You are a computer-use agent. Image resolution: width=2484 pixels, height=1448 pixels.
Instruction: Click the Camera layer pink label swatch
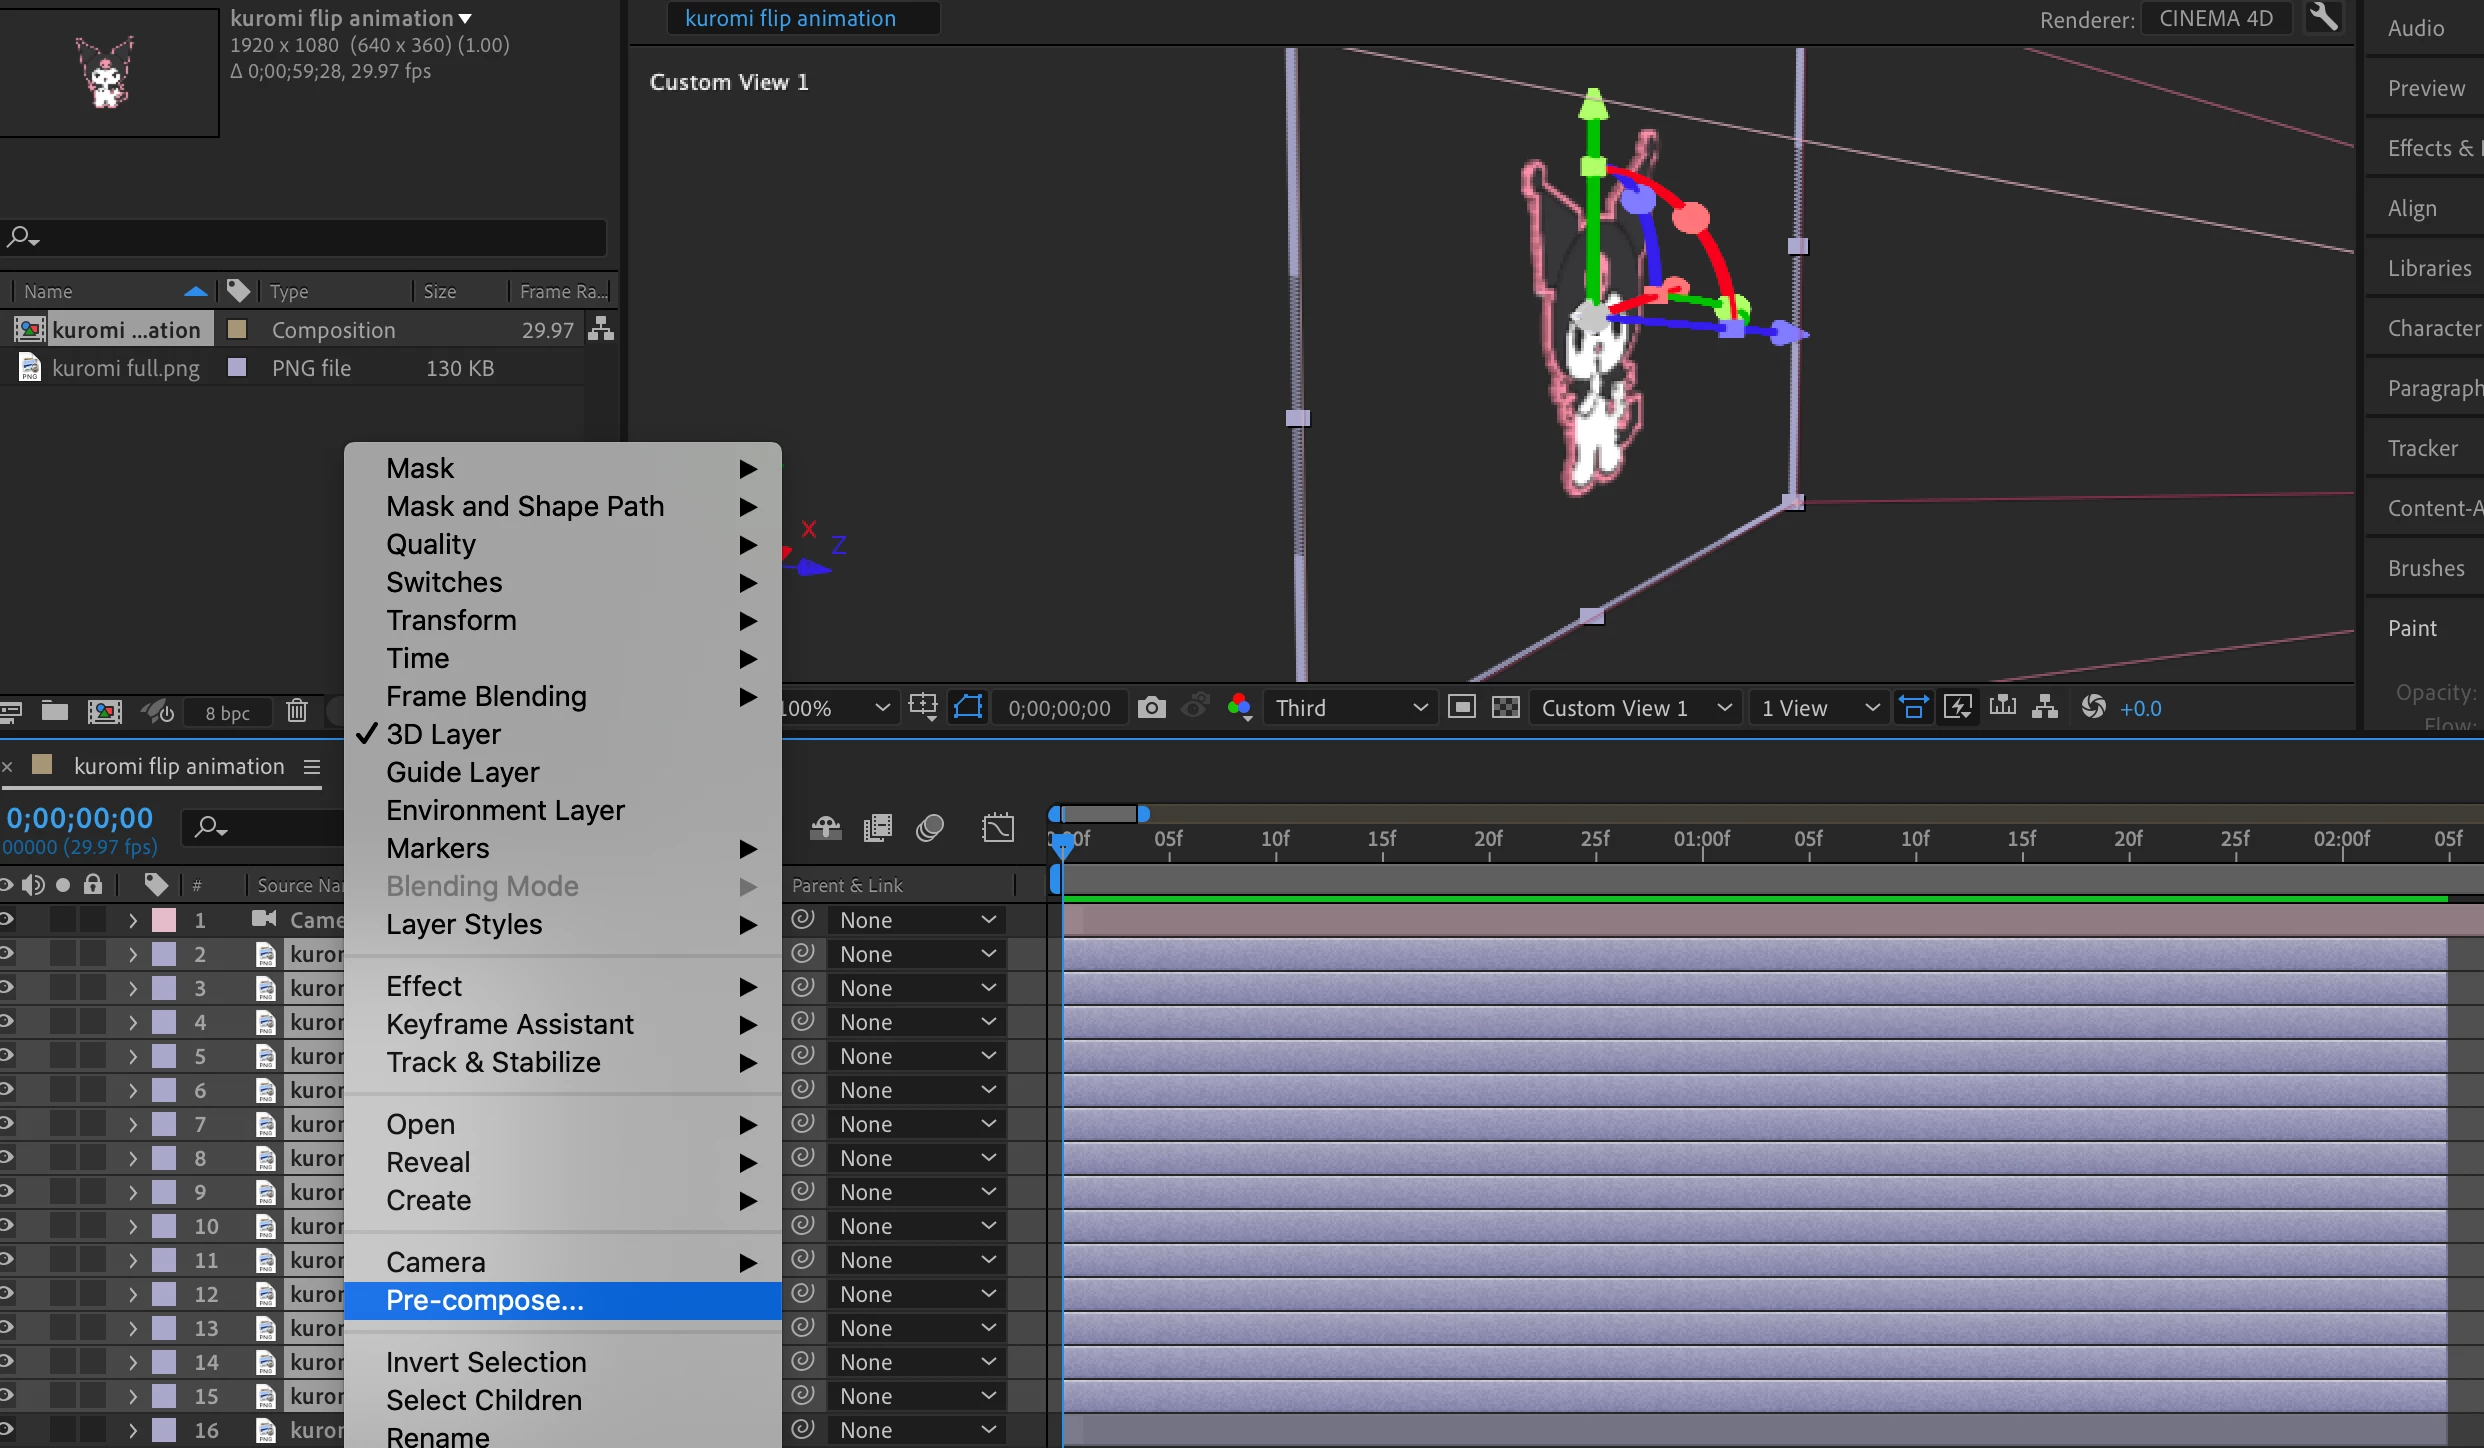click(164, 920)
